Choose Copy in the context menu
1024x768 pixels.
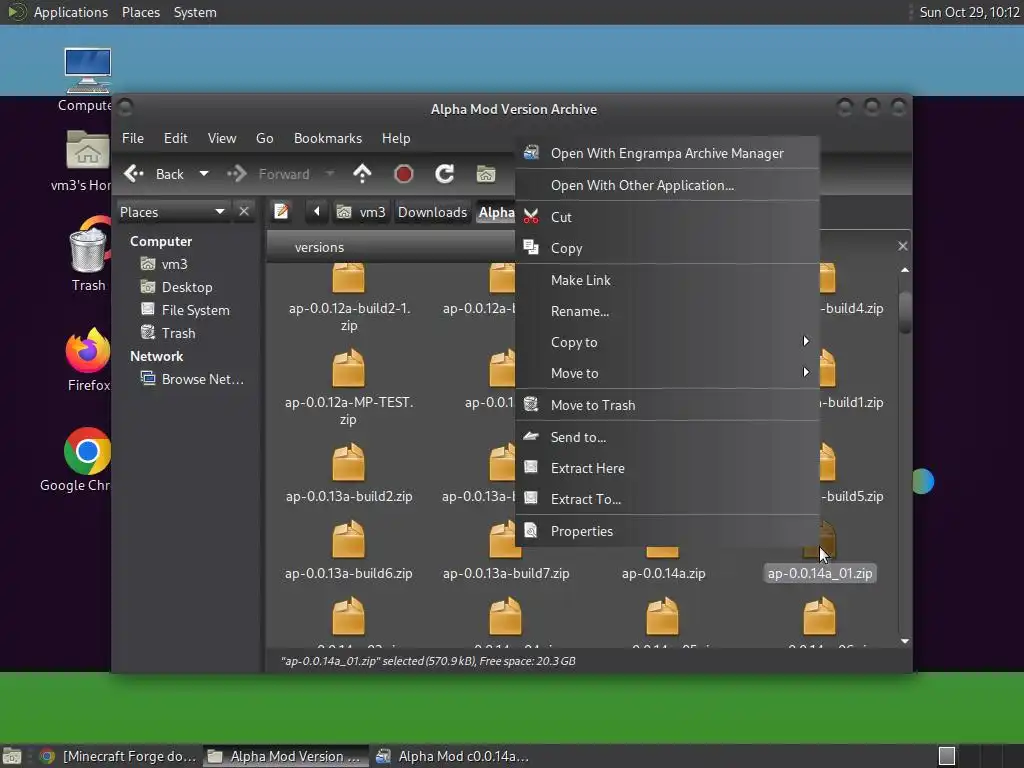[667, 248]
